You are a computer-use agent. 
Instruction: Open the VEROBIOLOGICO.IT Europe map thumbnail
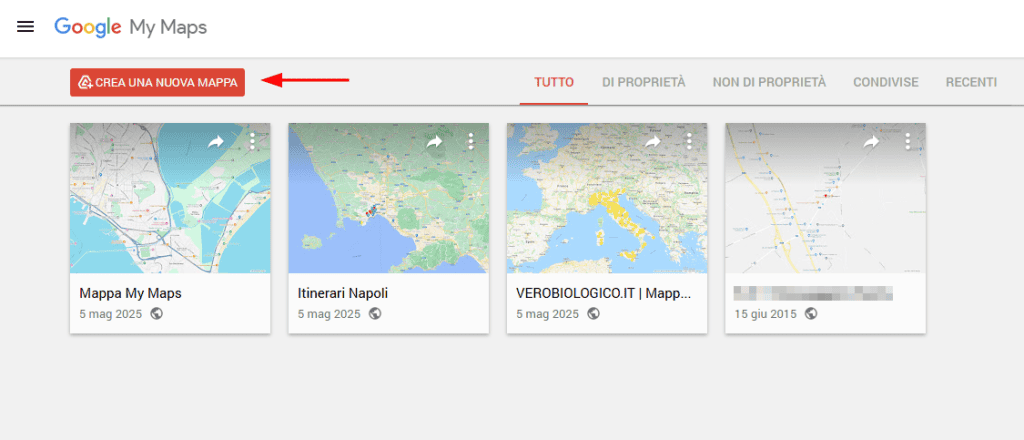click(x=607, y=198)
